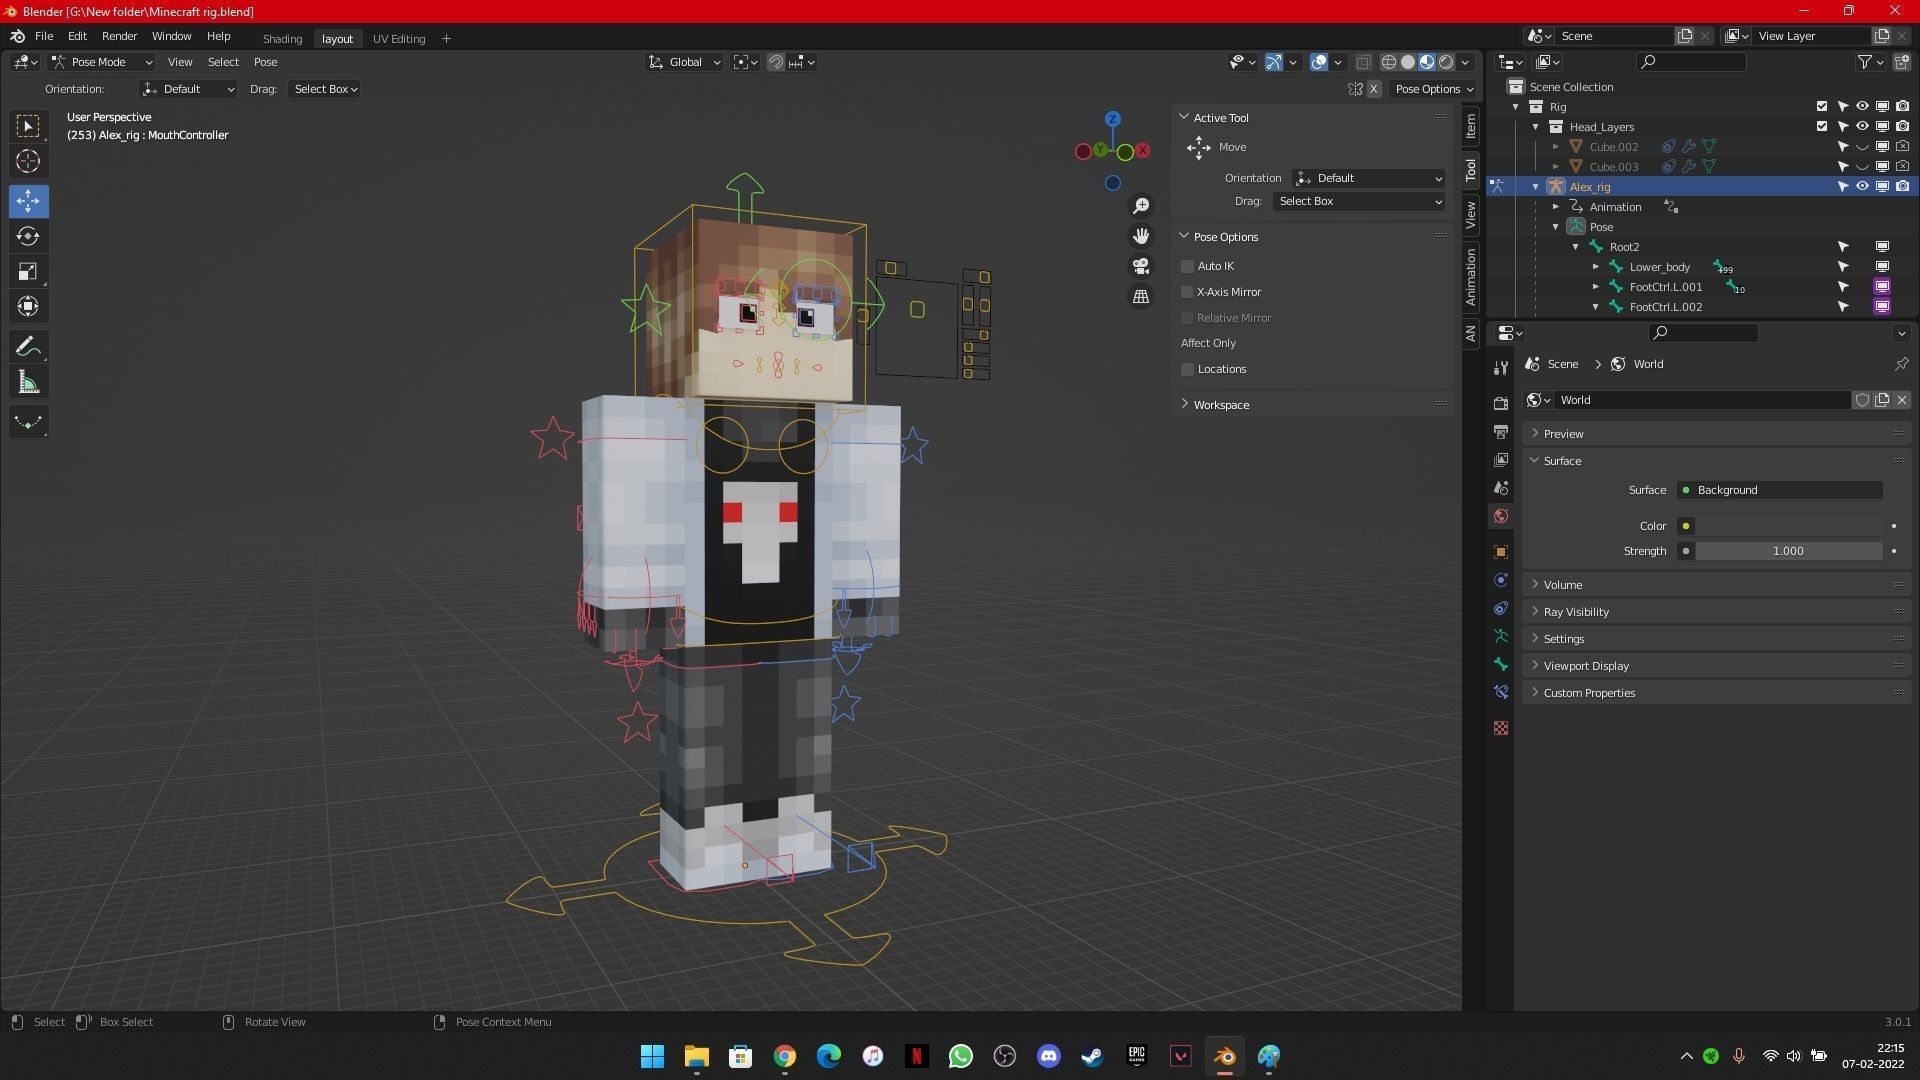1920x1080 pixels.
Task: Open the Render menu
Action: (x=119, y=36)
